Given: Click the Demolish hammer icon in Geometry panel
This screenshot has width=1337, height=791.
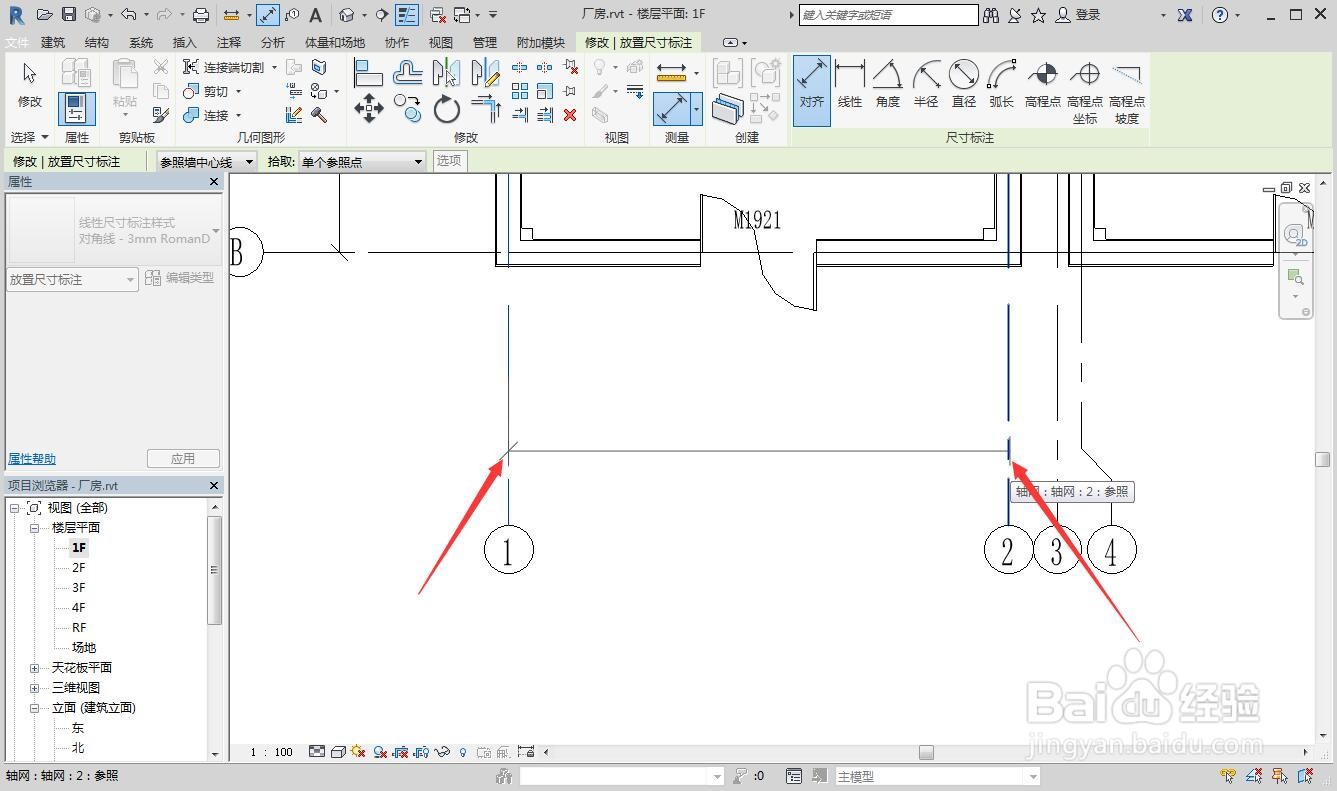Looking at the screenshot, I should [320, 115].
